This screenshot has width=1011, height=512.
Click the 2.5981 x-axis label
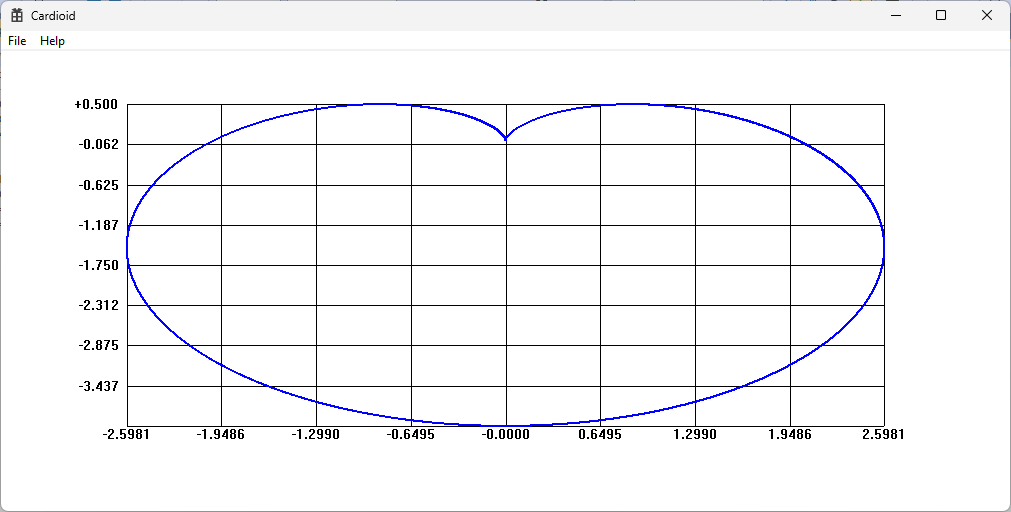[x=883, y=435]
